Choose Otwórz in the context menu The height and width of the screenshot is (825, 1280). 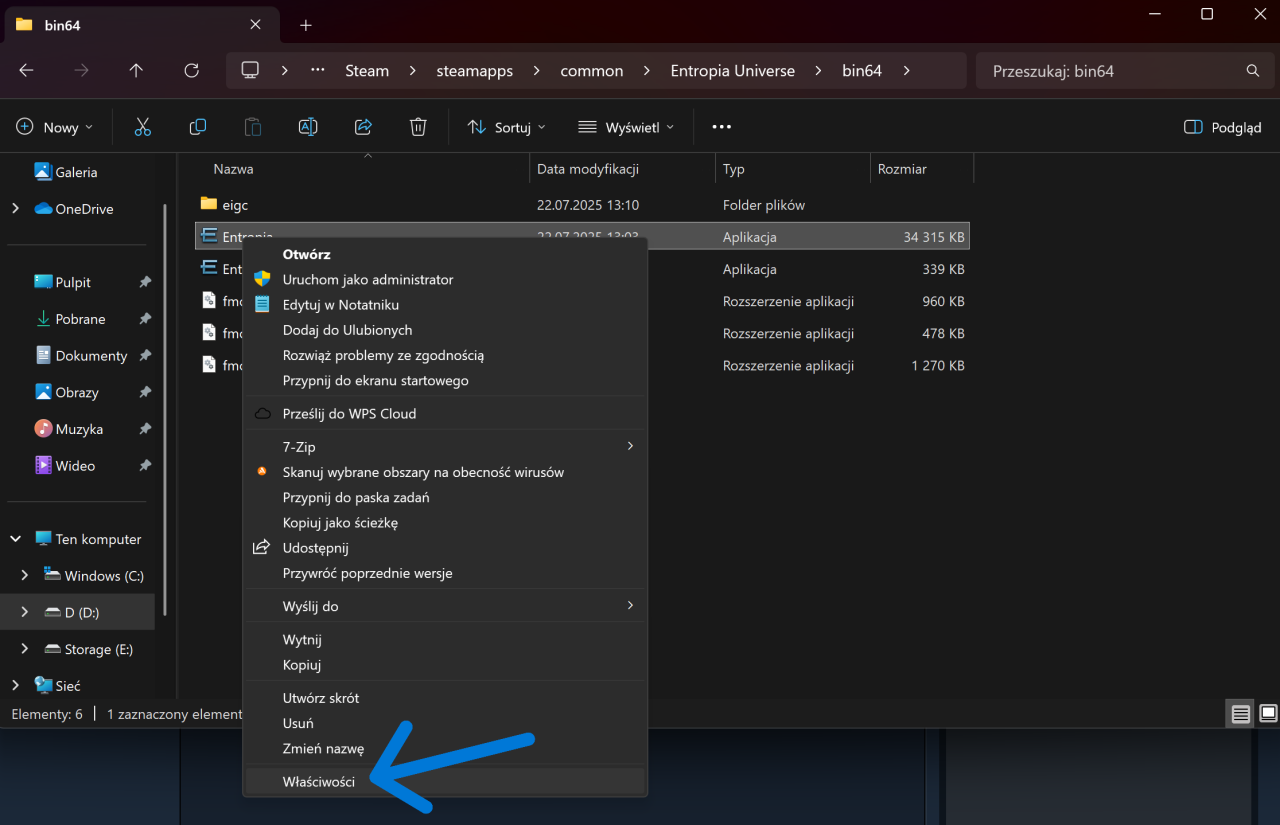(x=446, y=254)
